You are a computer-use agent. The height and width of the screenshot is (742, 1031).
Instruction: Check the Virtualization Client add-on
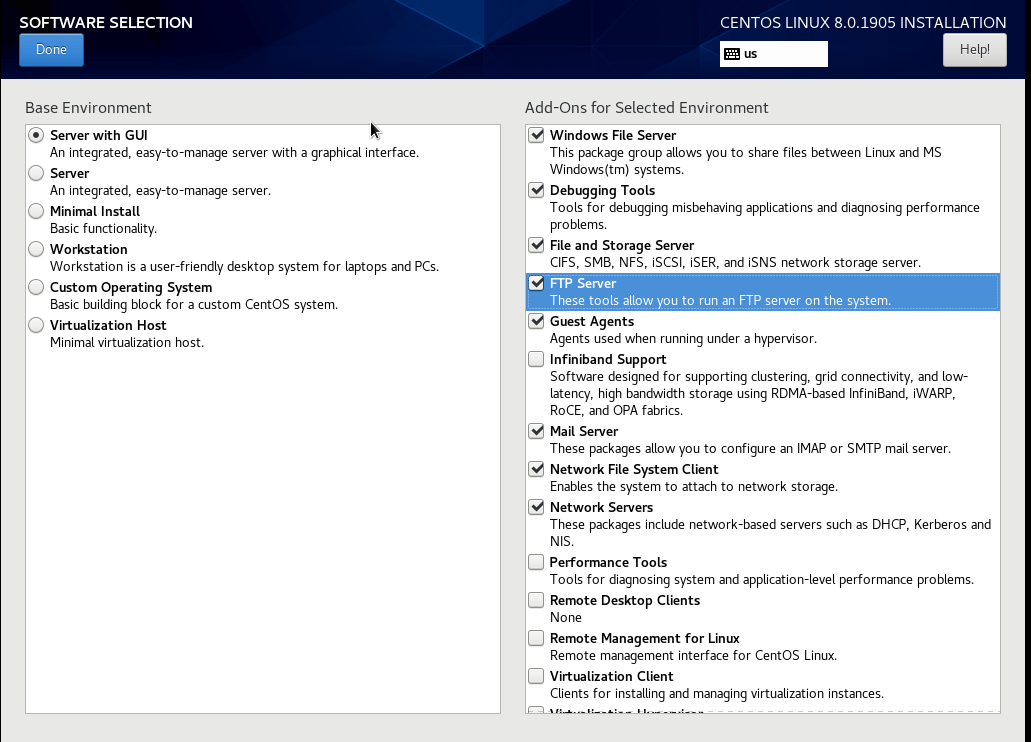click(535, 676)
